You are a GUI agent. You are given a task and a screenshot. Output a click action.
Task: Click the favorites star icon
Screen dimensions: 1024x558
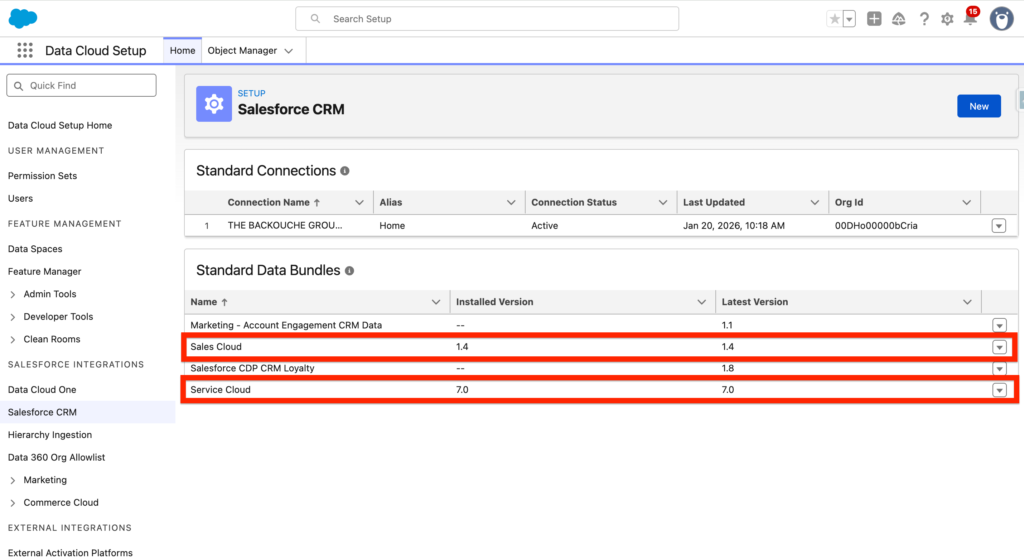(835, 19)
